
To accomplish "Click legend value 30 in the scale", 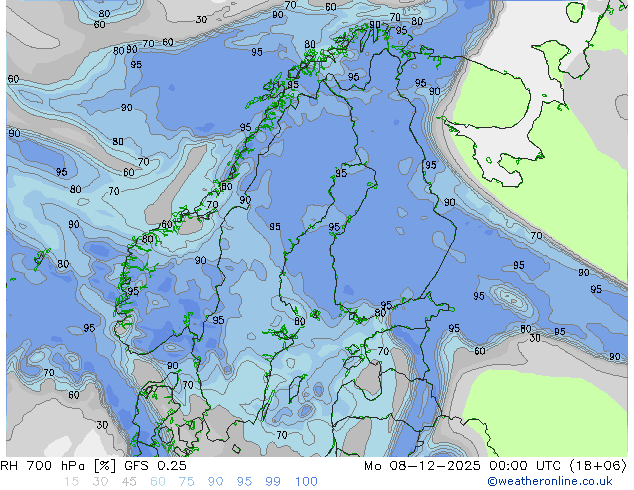I will coord(100,482).
